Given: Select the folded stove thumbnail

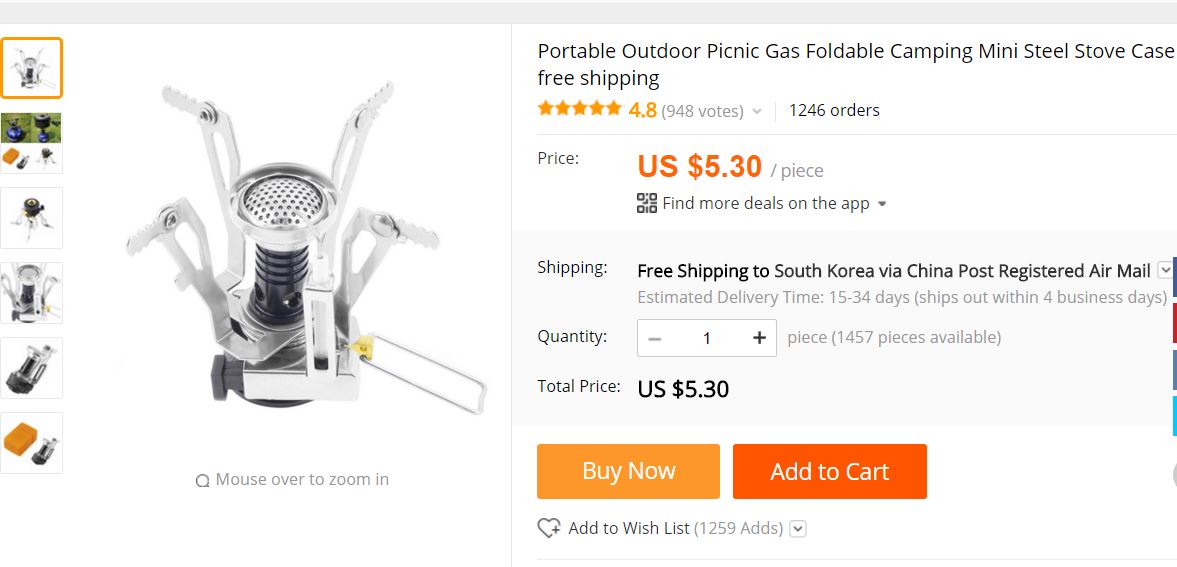Looking at the screenshot, I should [31, 368].
